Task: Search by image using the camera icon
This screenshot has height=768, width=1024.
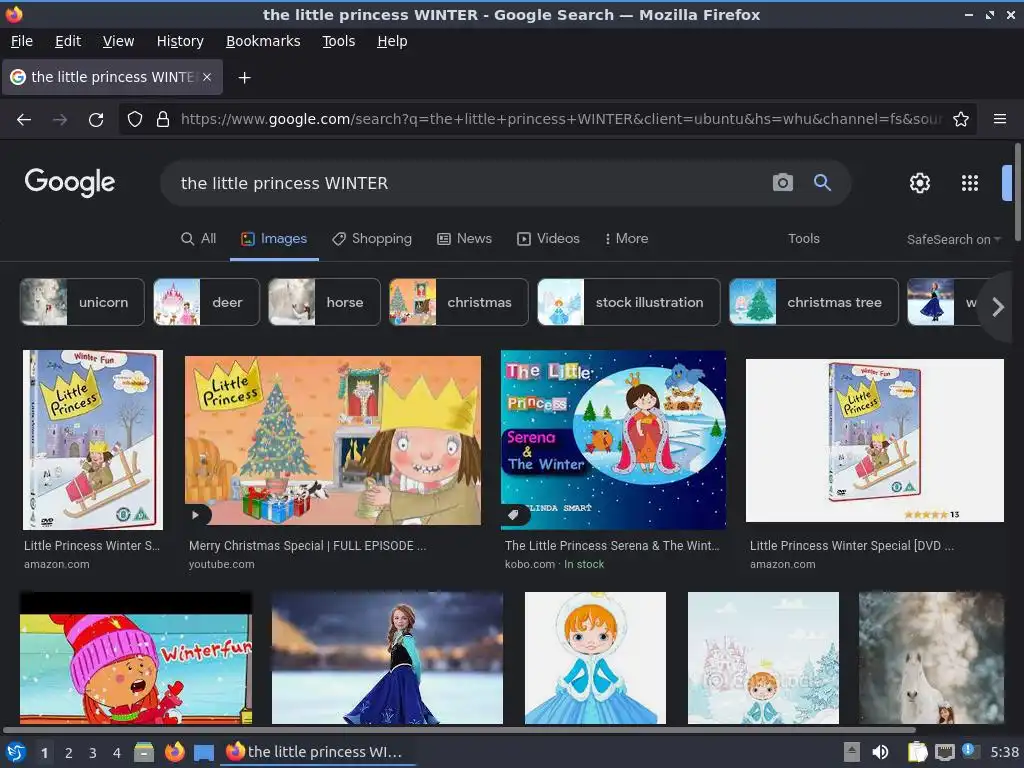Action: (782, 183)
